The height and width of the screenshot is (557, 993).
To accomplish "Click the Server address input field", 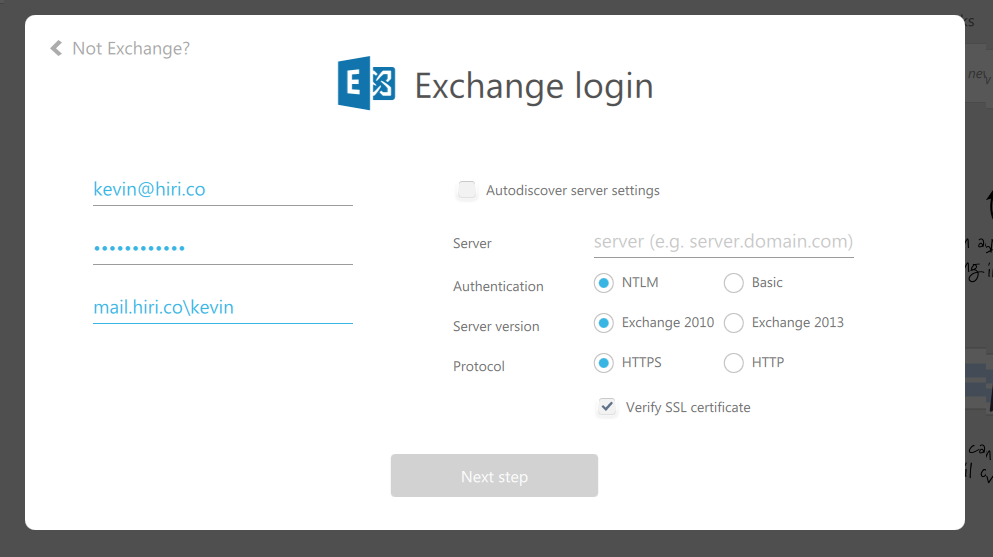I will click(723, 242).
